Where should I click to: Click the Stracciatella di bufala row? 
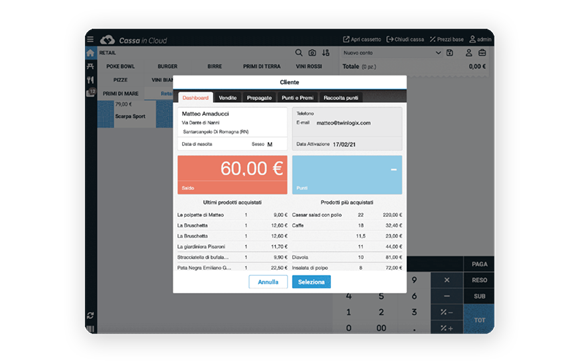(x=233, y=257)
